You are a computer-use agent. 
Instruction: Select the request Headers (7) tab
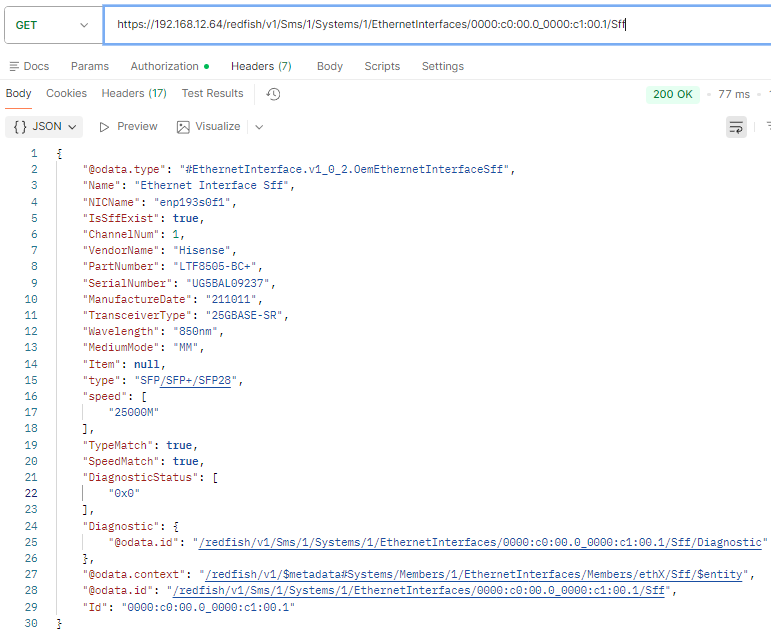click(x=261, y=66)
